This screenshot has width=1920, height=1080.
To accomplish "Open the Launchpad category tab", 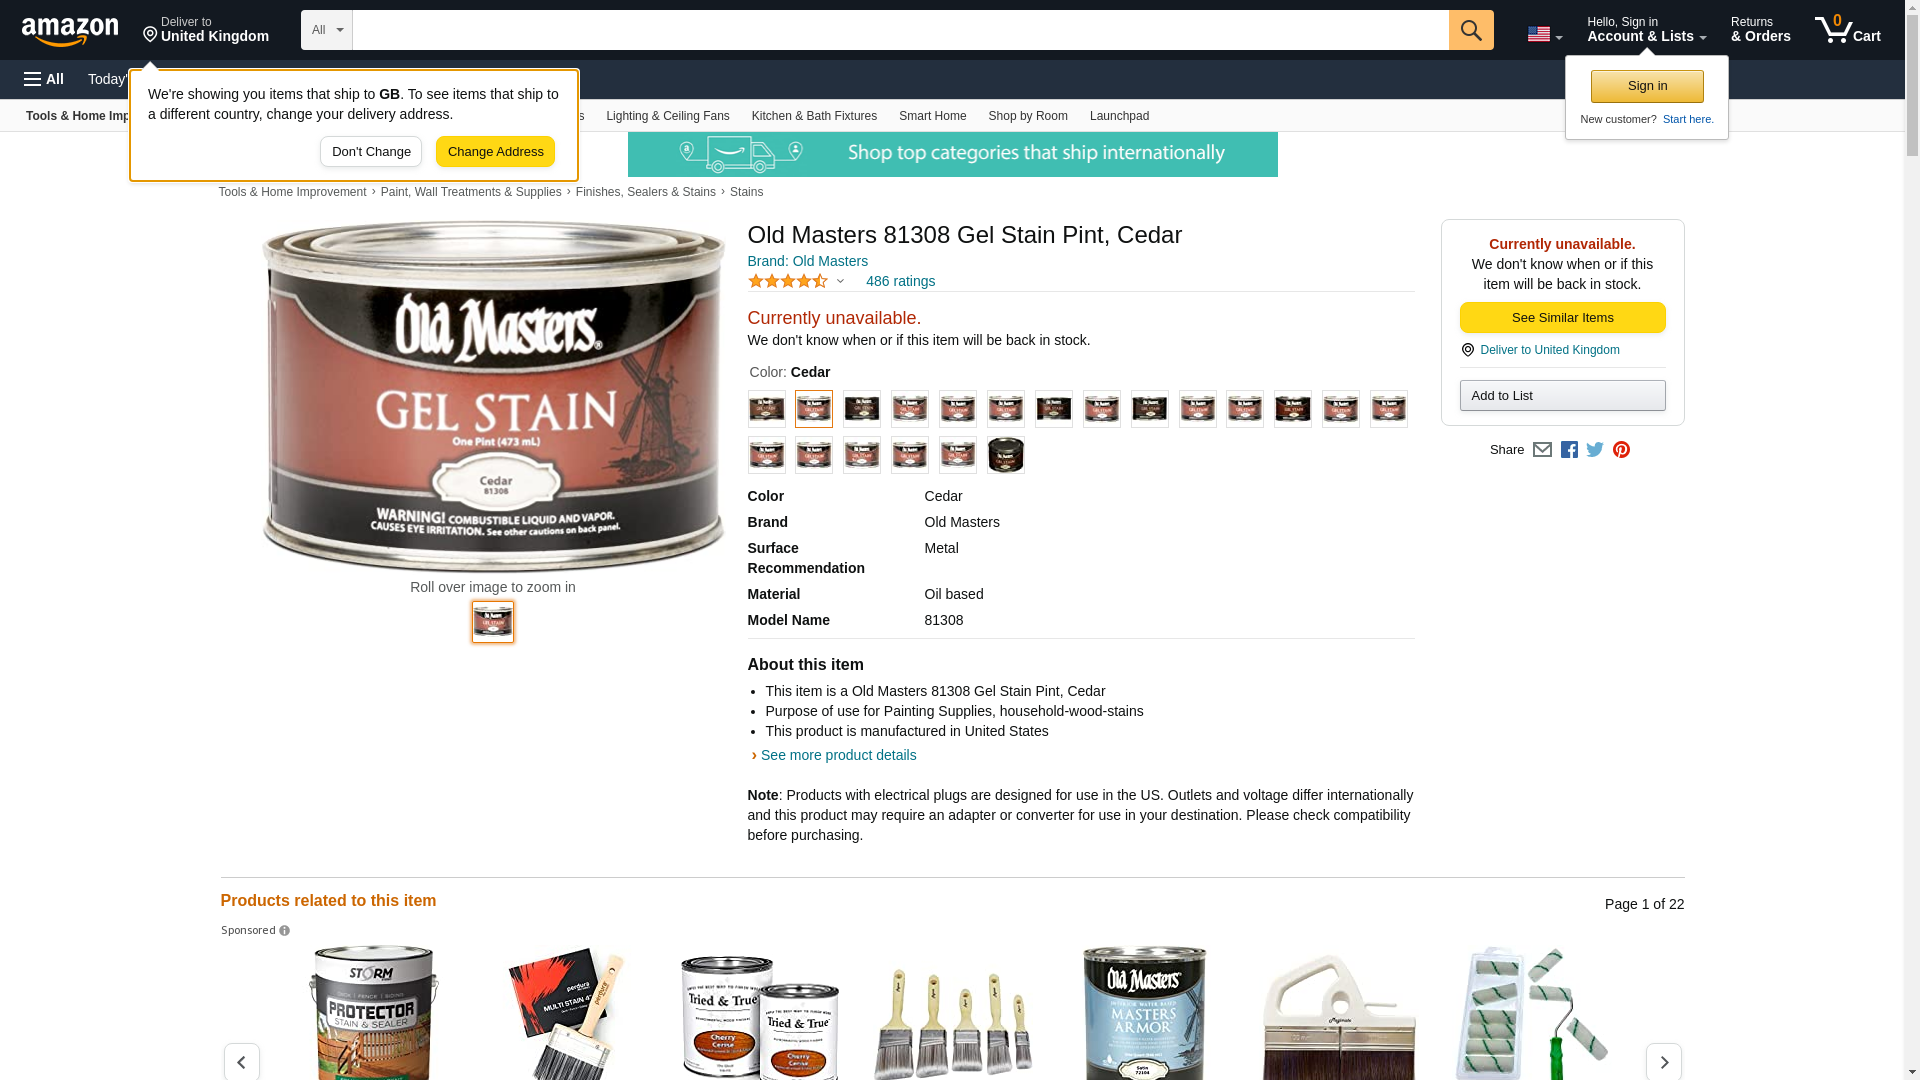I will (x=1119, y=116).
